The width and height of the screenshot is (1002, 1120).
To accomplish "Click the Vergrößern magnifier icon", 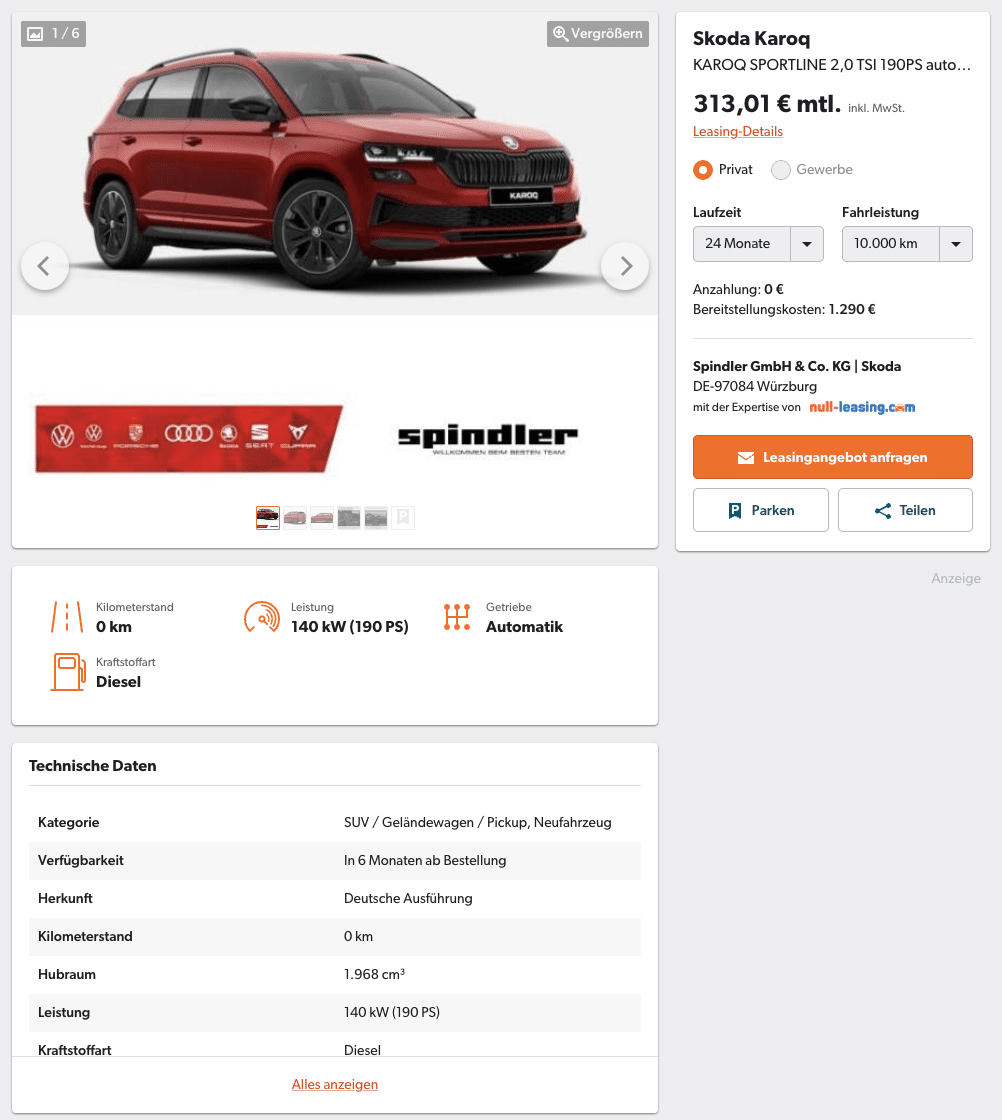I will [x=561, y=34].
